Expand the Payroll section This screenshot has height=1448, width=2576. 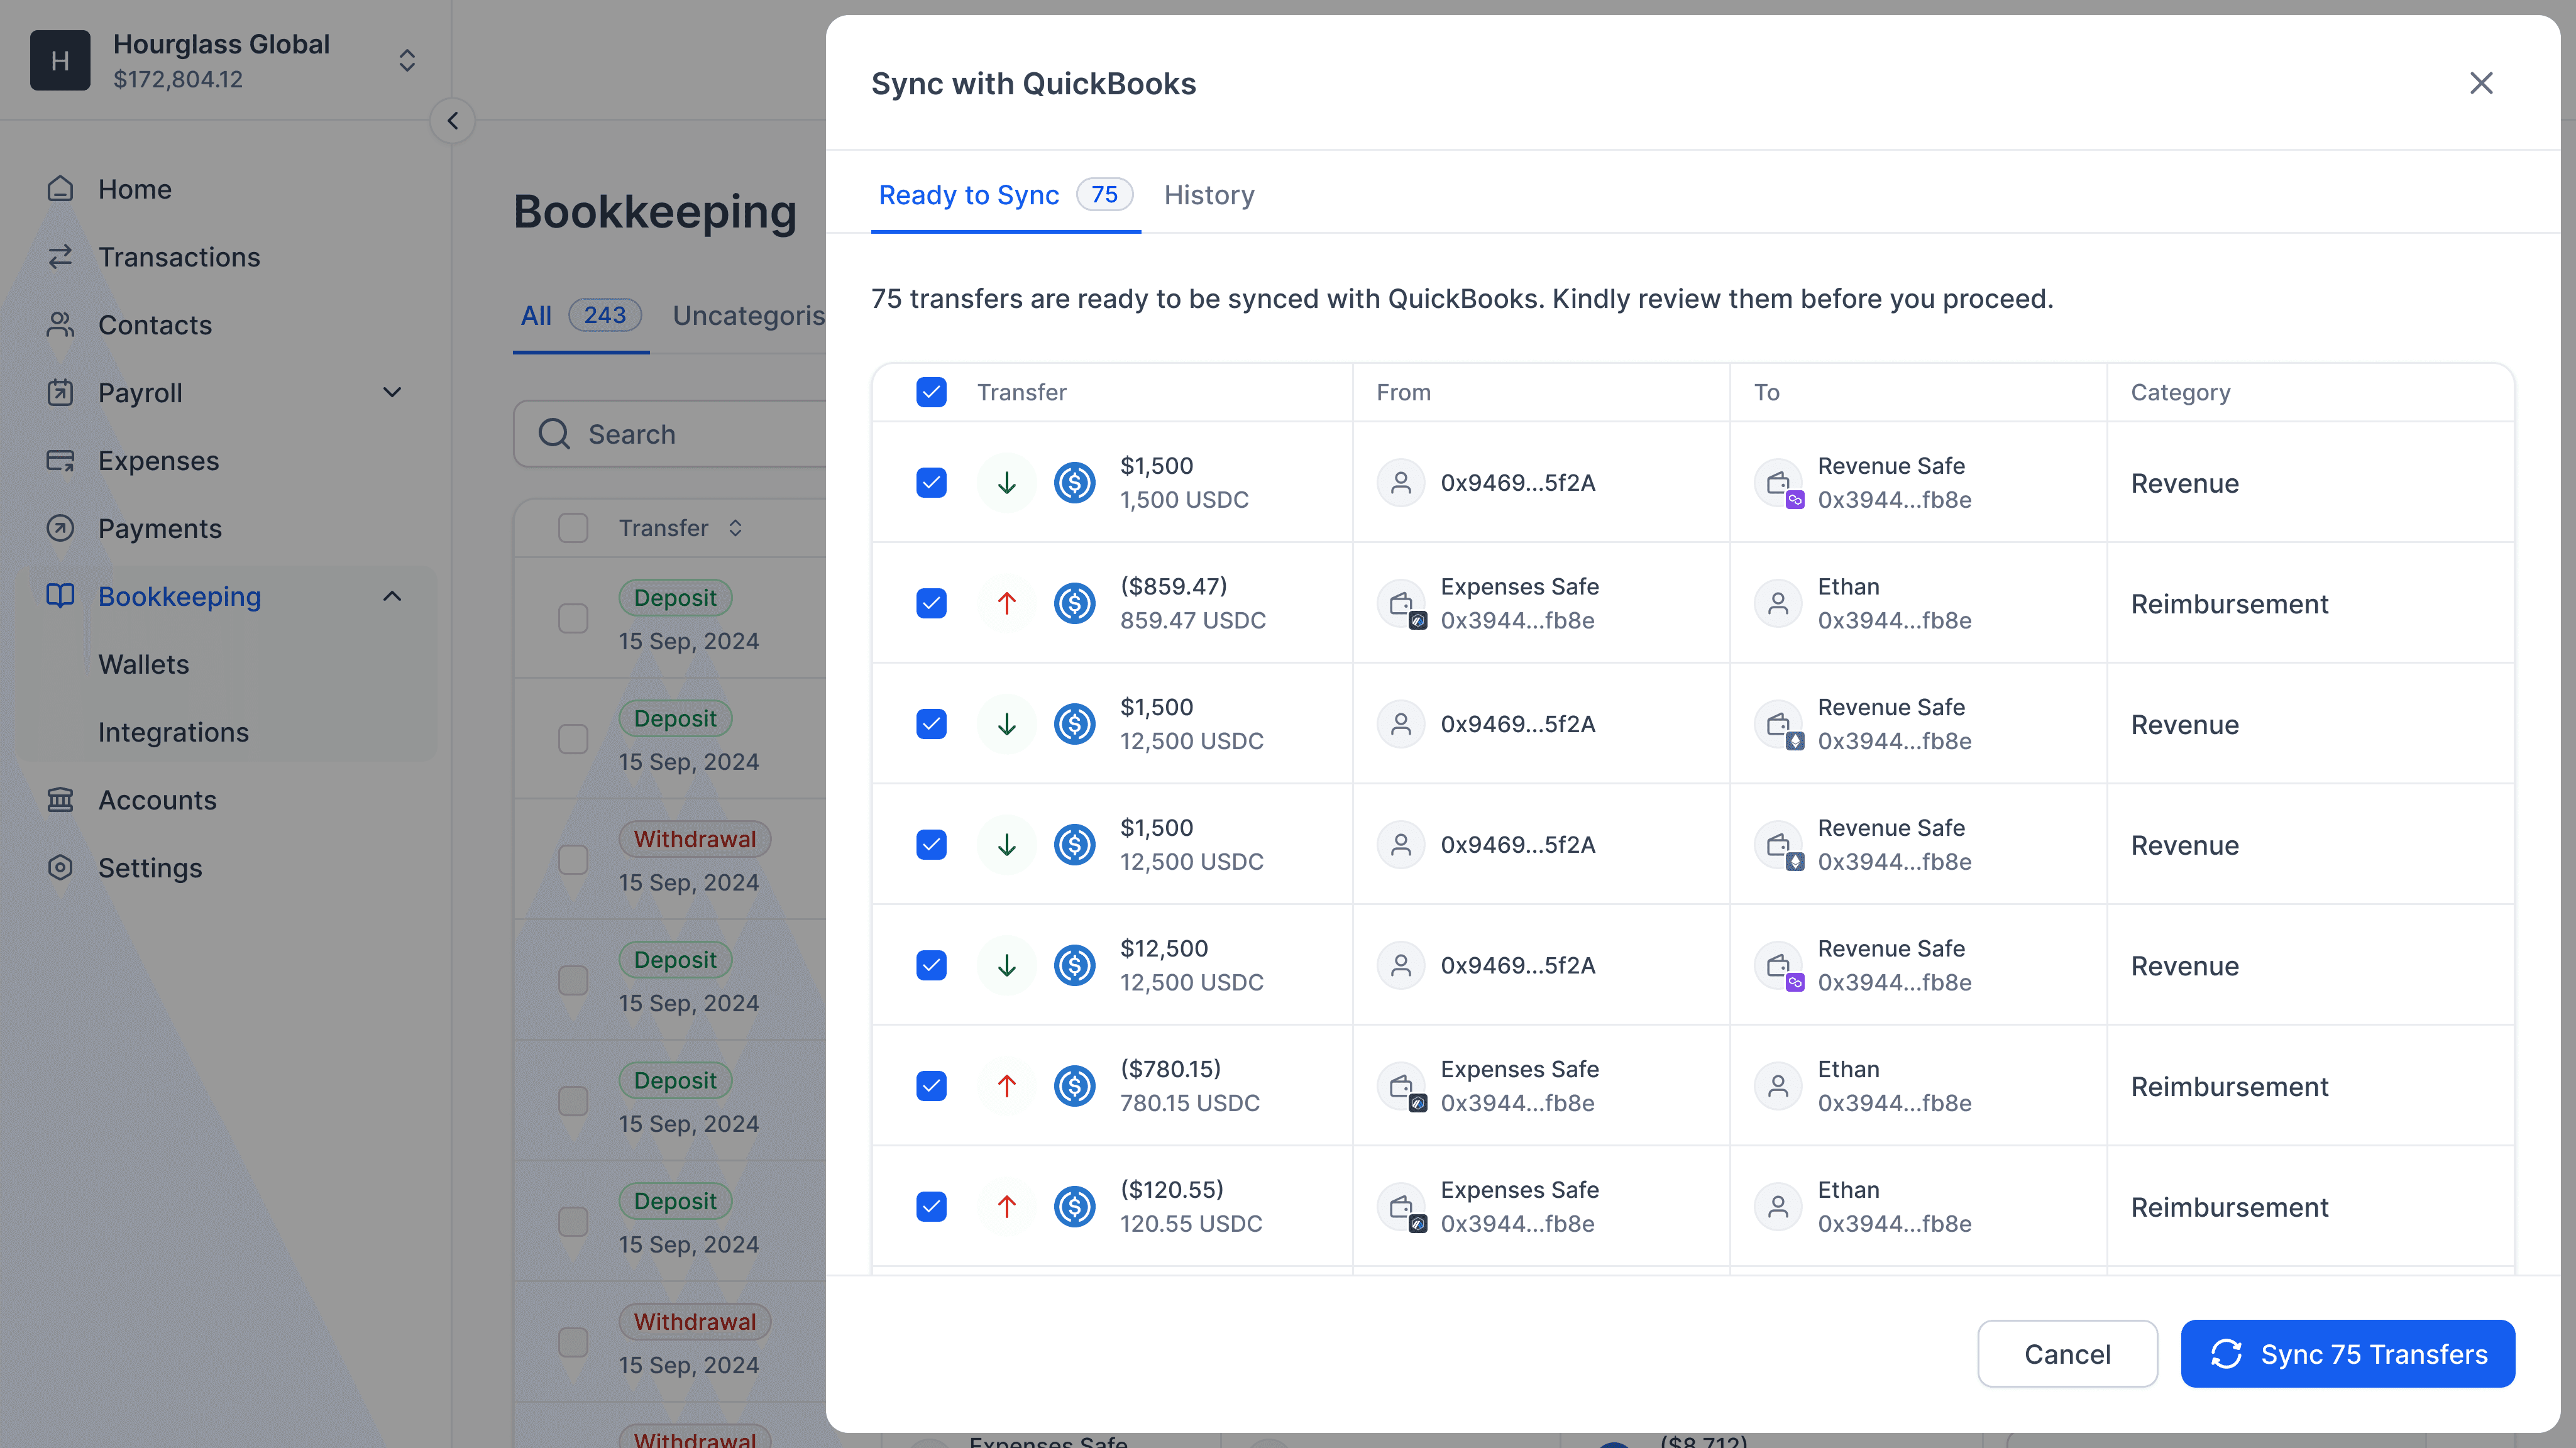tap(392, 392)
